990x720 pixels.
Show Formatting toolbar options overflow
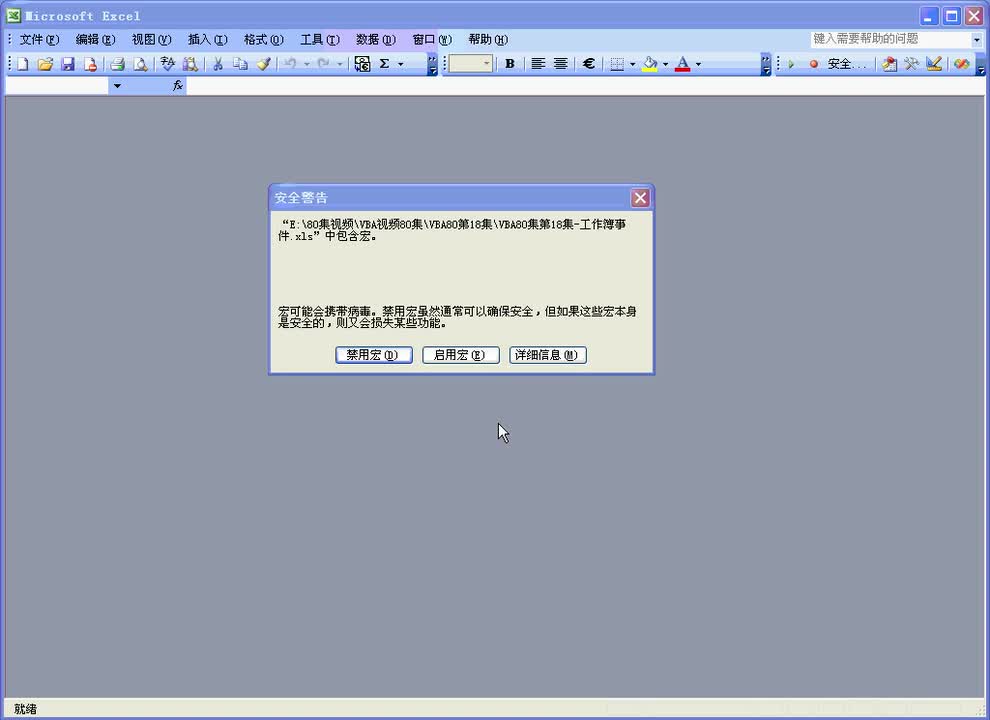766,64
